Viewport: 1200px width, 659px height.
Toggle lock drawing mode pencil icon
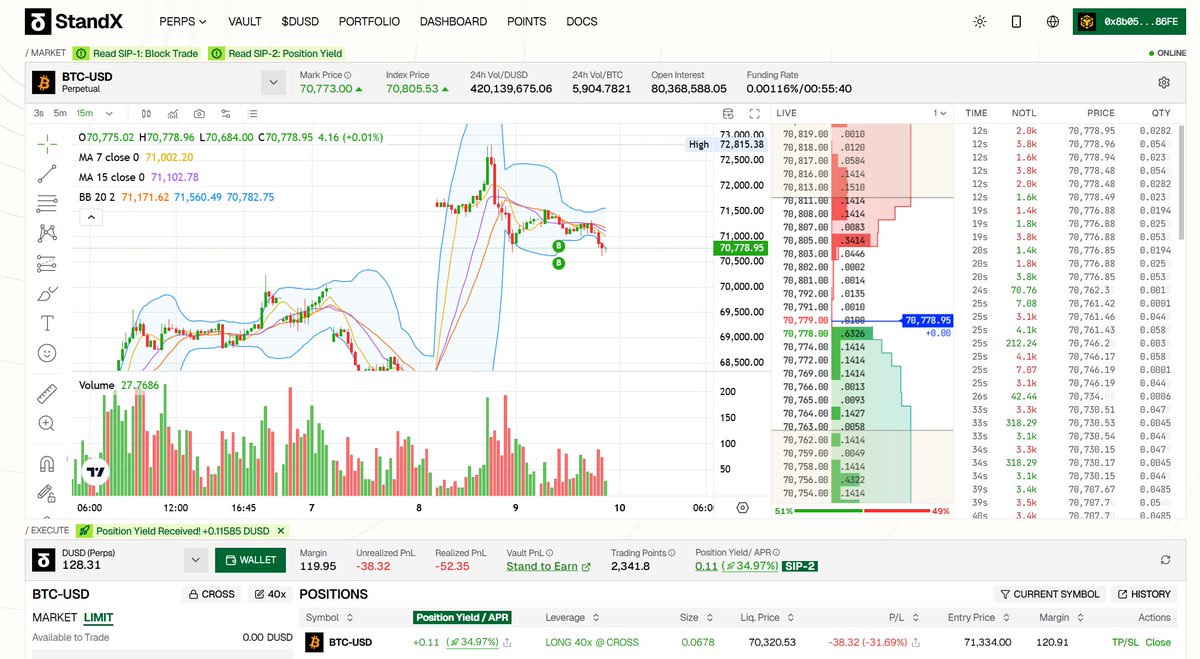click(x=47, y=492)
